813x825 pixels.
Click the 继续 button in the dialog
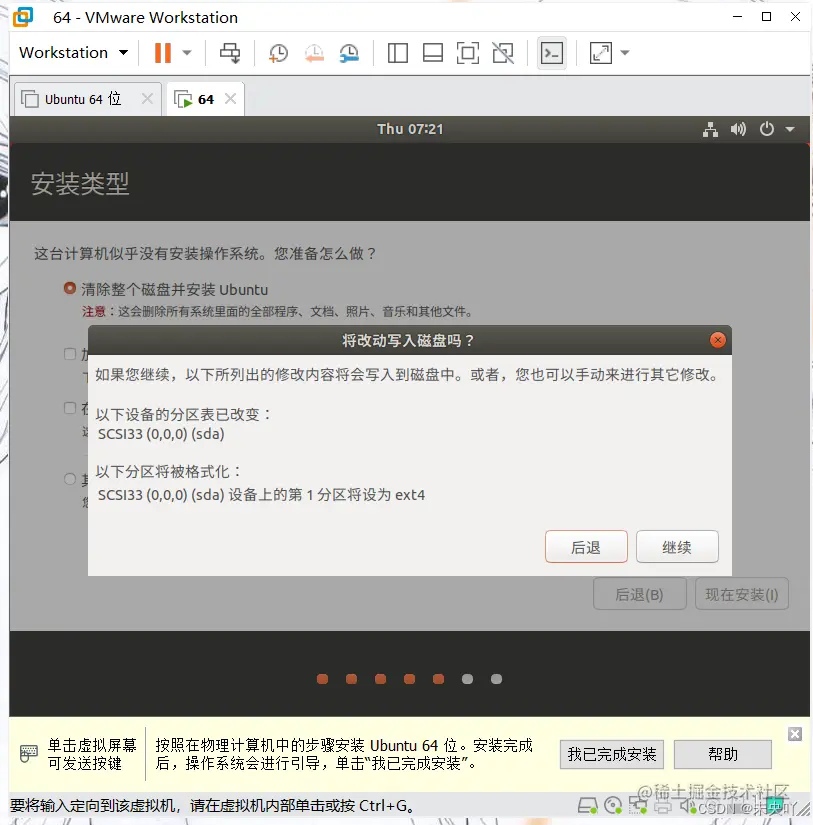pyautogui.click(x=677, y=547)
